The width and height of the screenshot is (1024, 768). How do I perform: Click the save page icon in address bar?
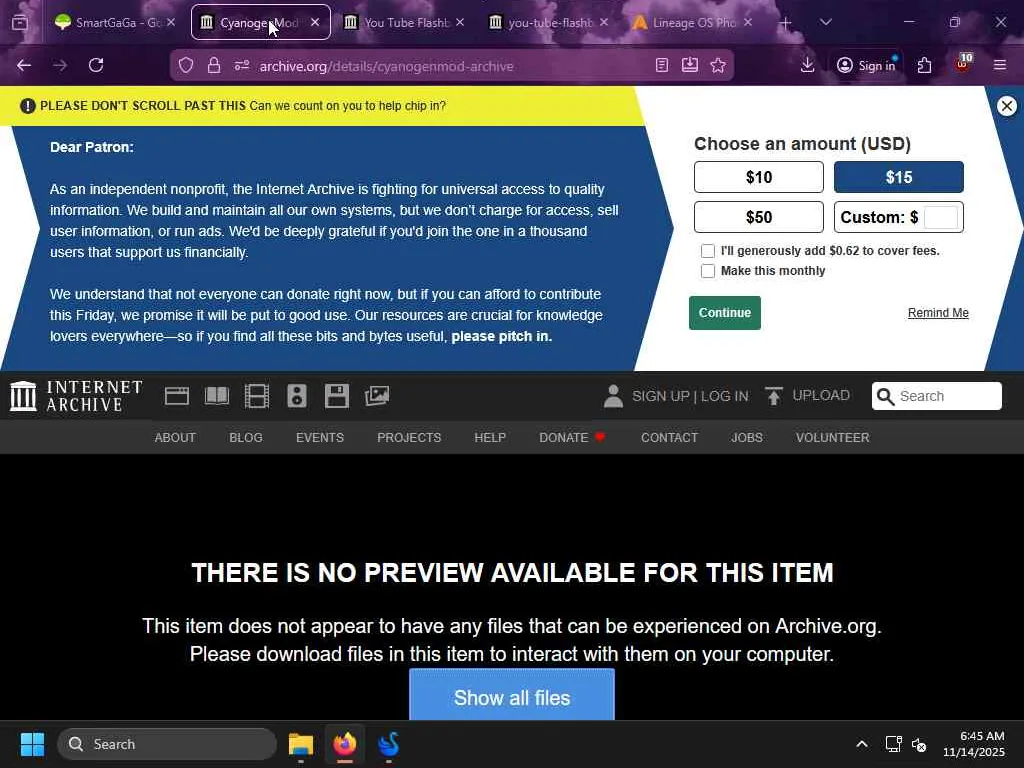point(690,65)
